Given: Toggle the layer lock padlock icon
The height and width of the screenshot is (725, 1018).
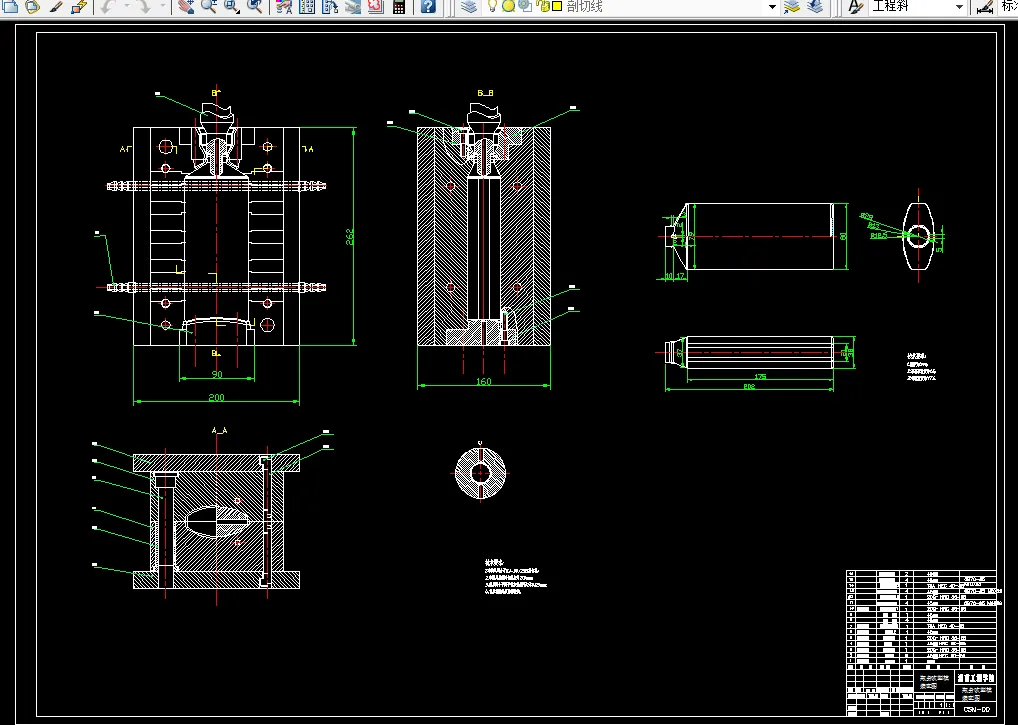Looking at the screenshot, I should point(542,6).
